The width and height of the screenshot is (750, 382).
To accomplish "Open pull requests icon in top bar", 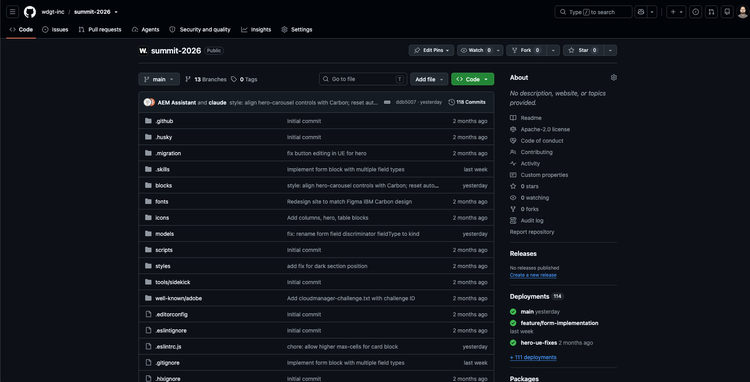I will tap(711, 12).
